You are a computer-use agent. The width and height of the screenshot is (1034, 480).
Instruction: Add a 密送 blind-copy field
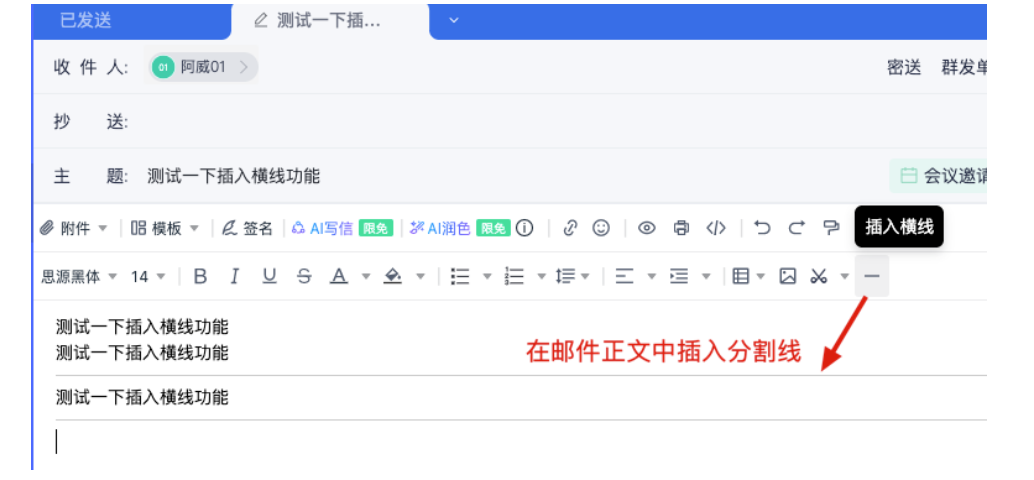coord(903,67)
